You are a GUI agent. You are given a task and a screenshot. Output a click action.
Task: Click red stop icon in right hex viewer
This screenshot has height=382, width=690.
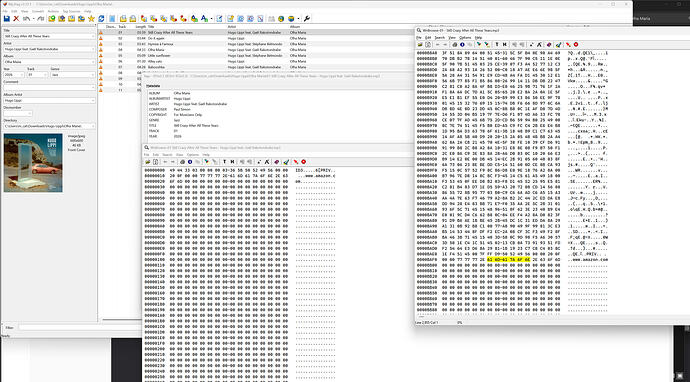576,44
